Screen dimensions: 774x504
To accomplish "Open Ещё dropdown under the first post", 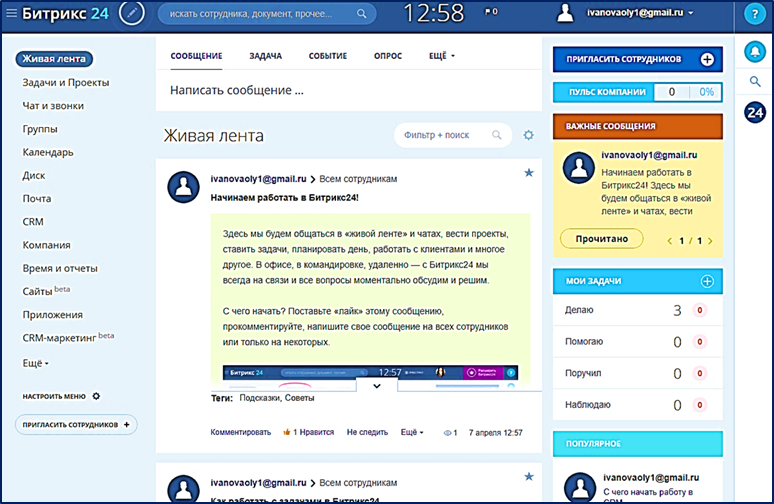I will point(412,432).
